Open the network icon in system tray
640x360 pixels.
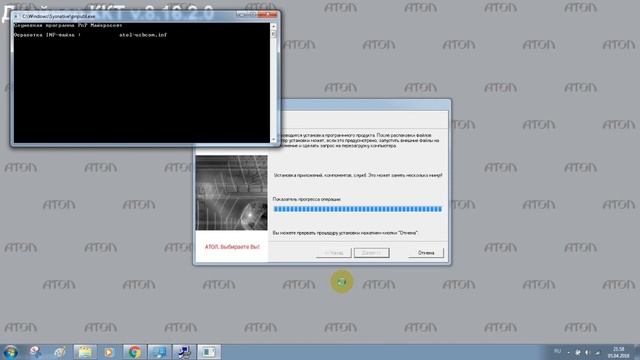598,352
